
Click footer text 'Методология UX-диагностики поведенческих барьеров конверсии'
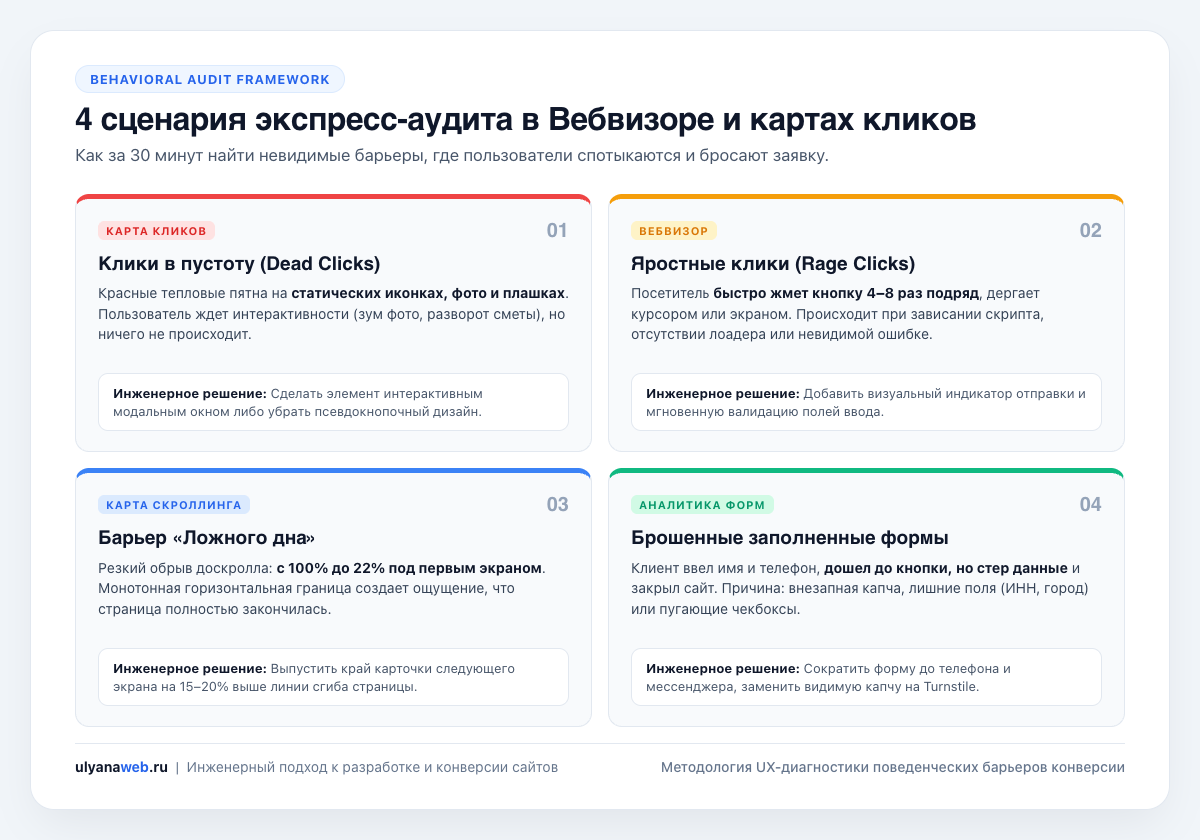click(893, 767)
